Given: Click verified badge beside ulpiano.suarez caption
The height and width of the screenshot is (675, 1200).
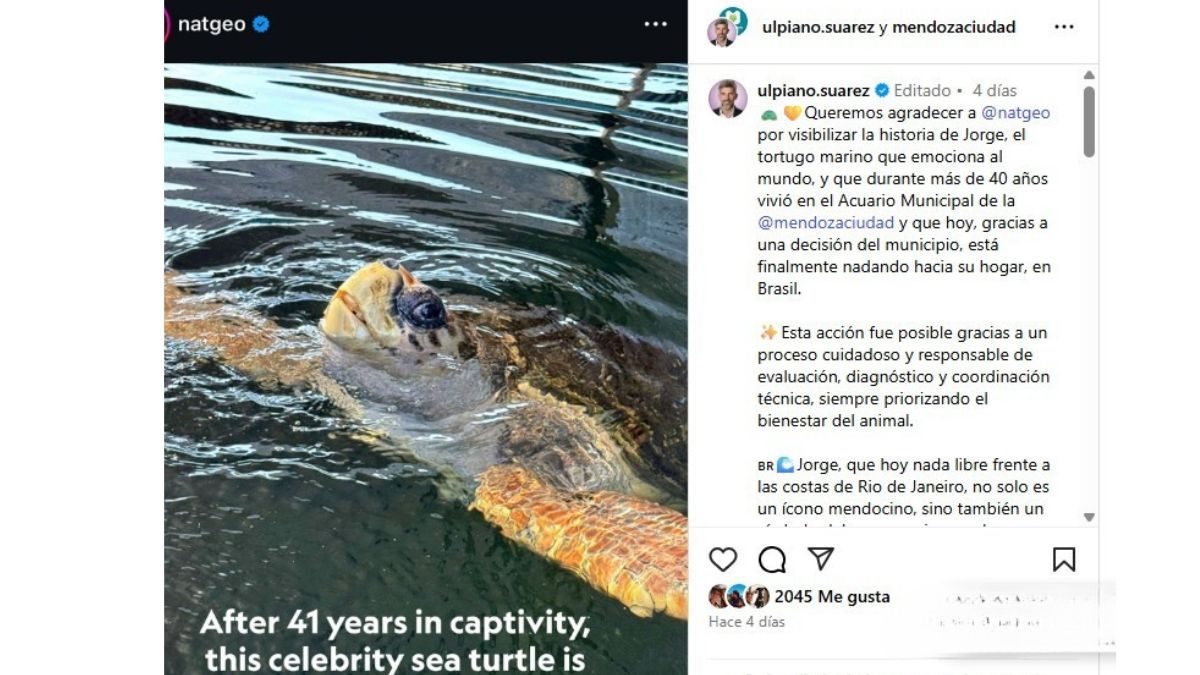Looking at the screenshot, I should click(x=882, y=91).
